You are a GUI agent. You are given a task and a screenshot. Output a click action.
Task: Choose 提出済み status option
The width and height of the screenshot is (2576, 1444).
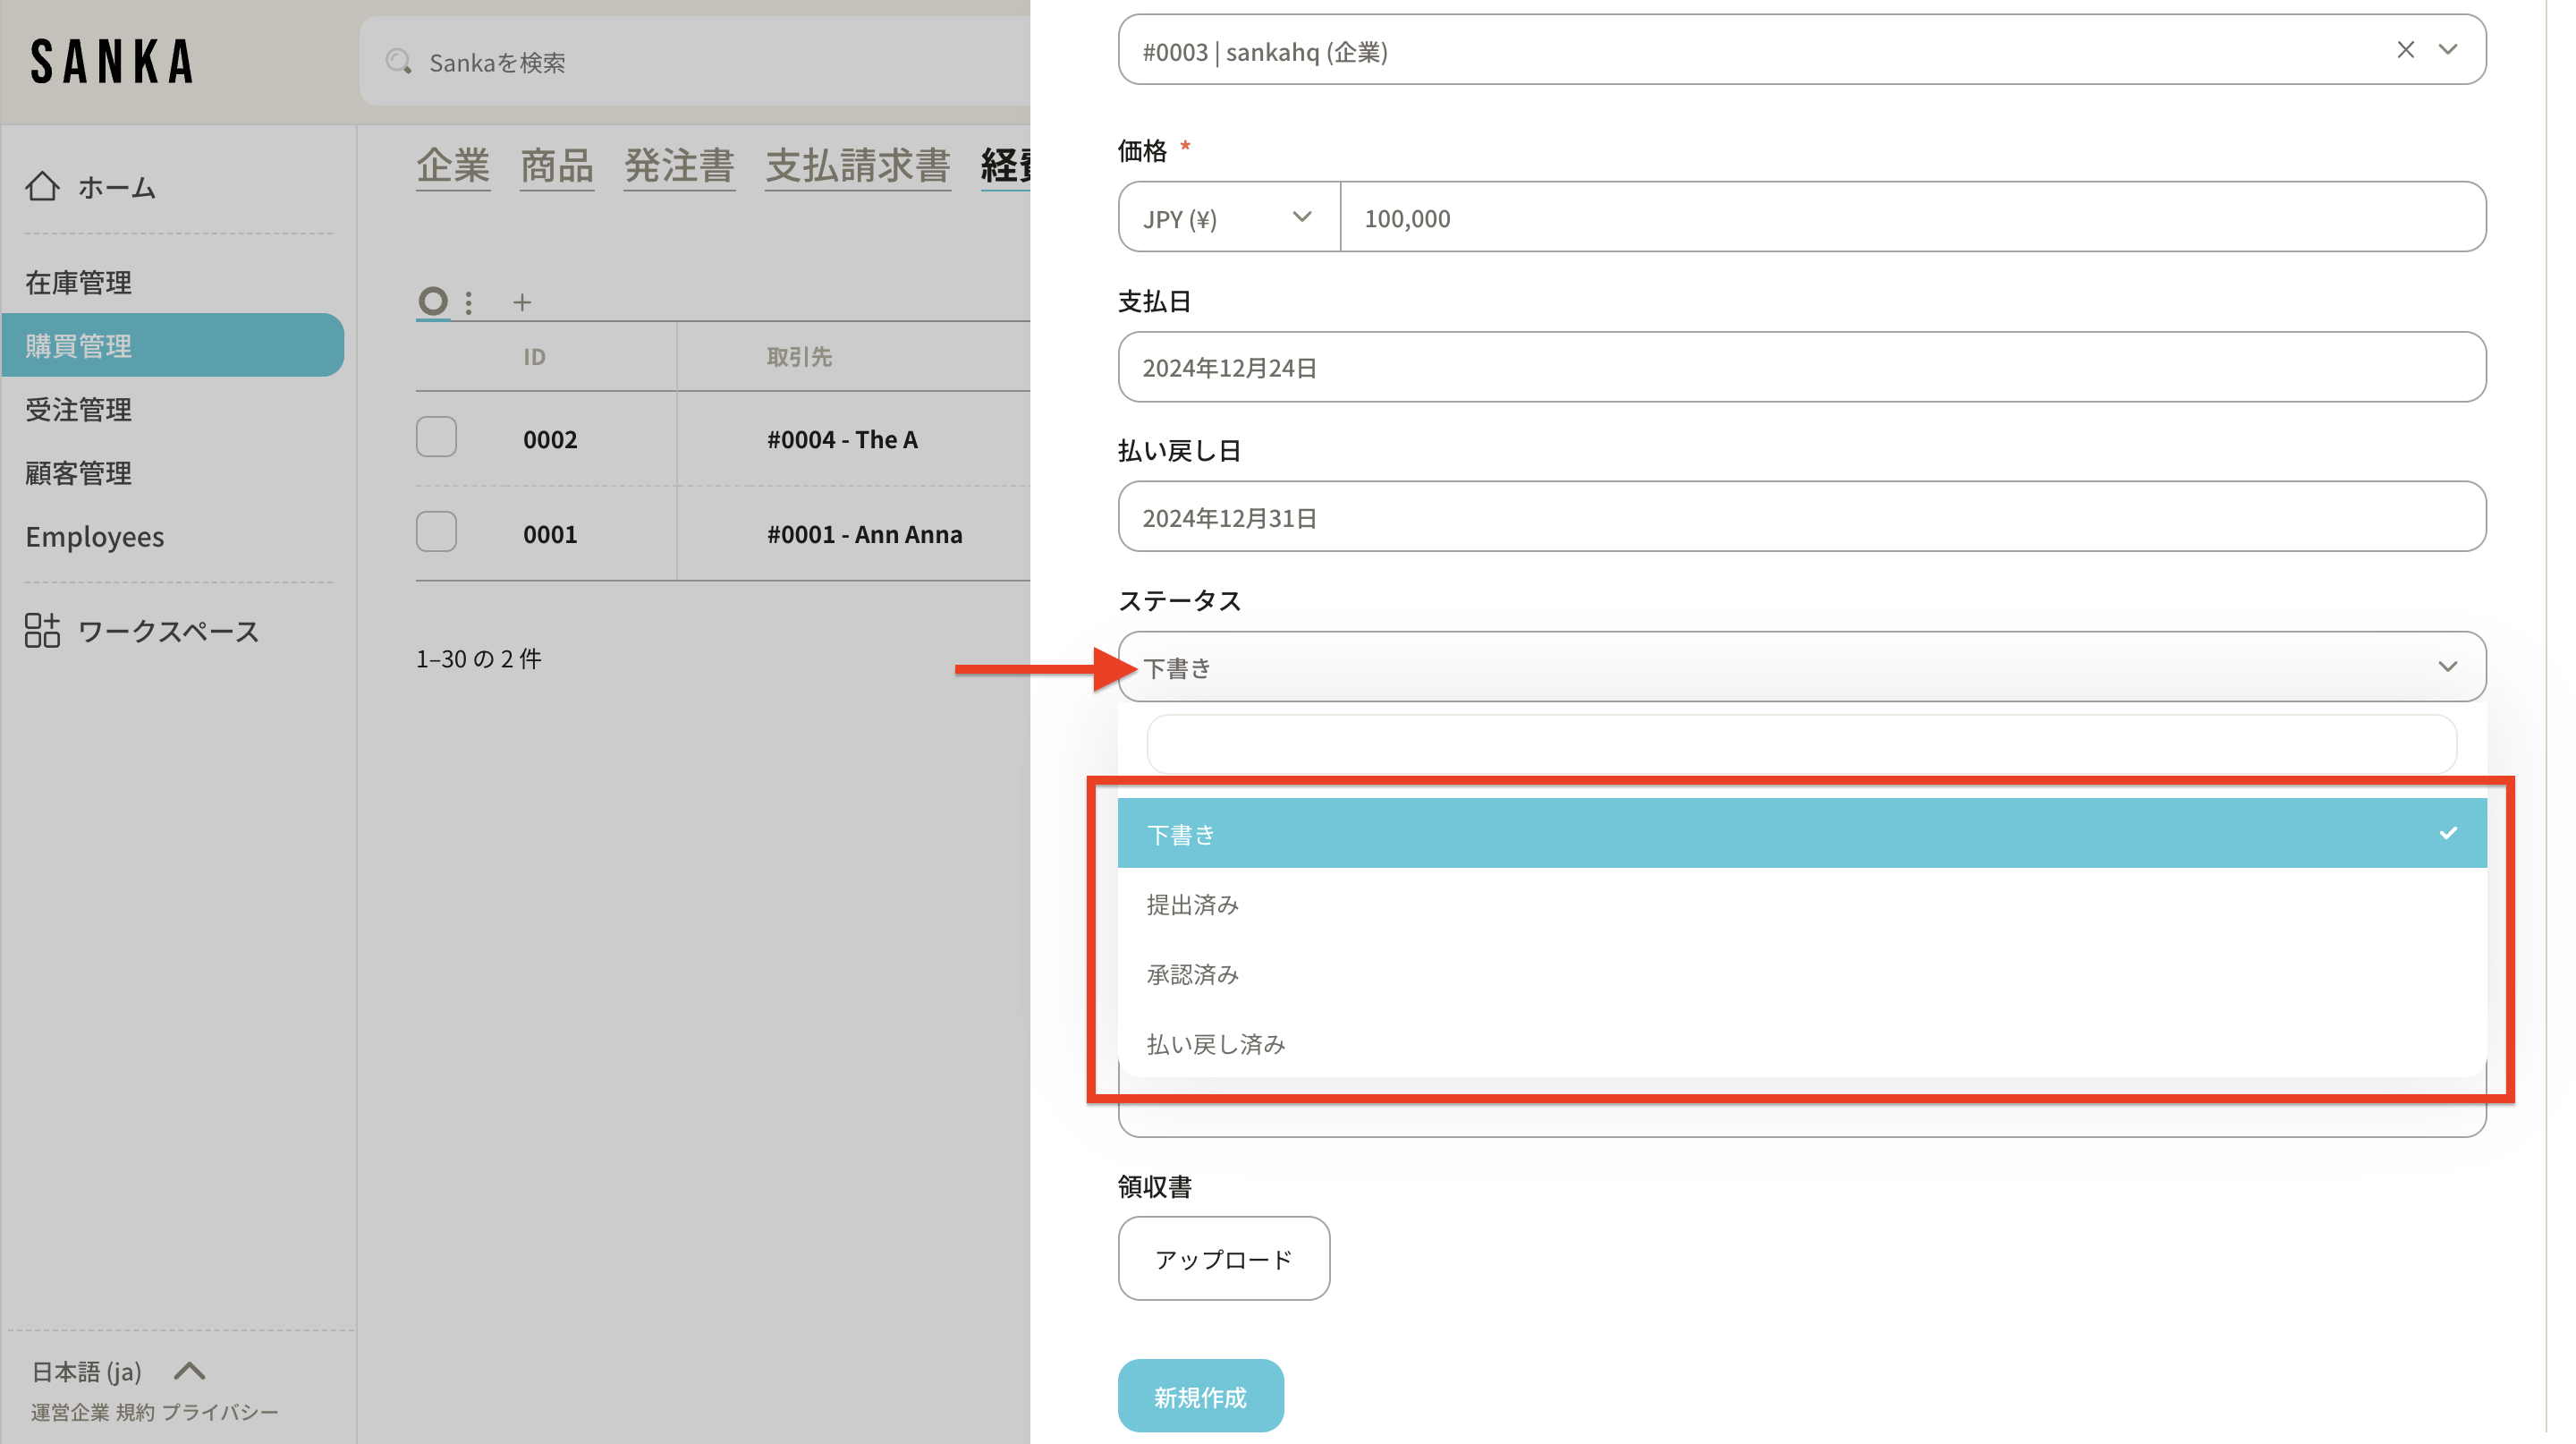pos(1192,905)
